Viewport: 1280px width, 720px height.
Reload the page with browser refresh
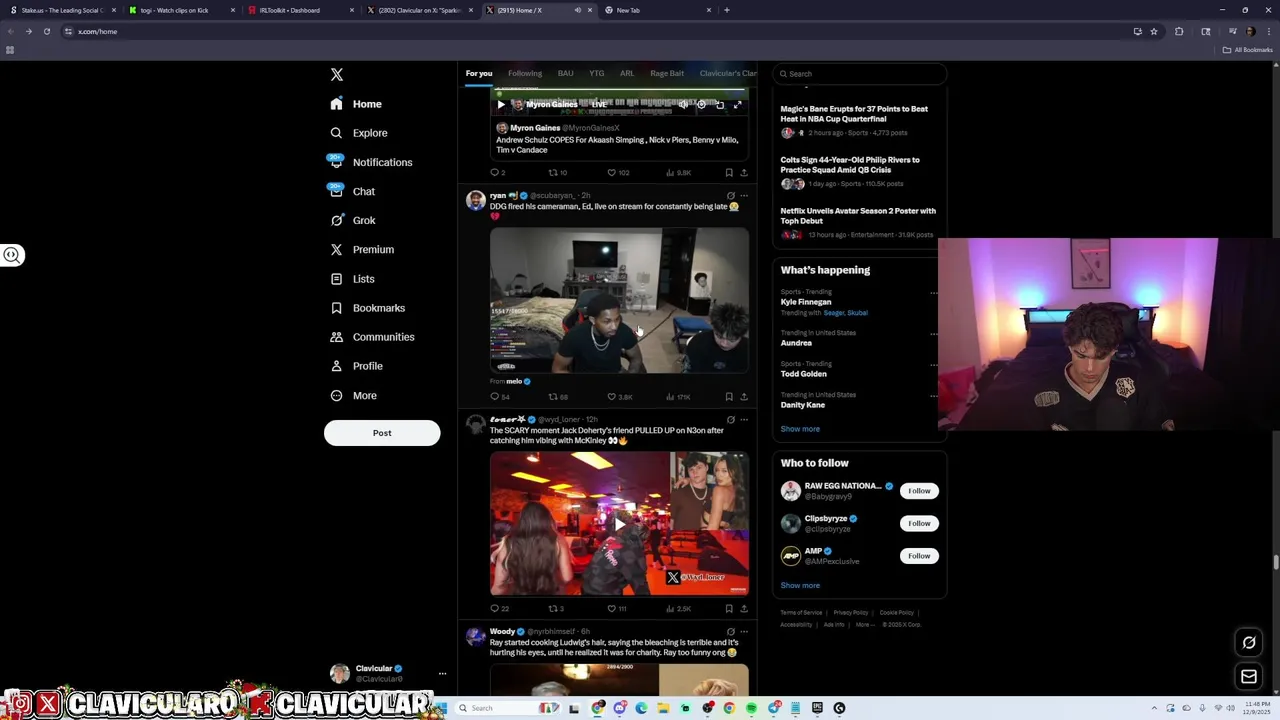coord(46,31)
